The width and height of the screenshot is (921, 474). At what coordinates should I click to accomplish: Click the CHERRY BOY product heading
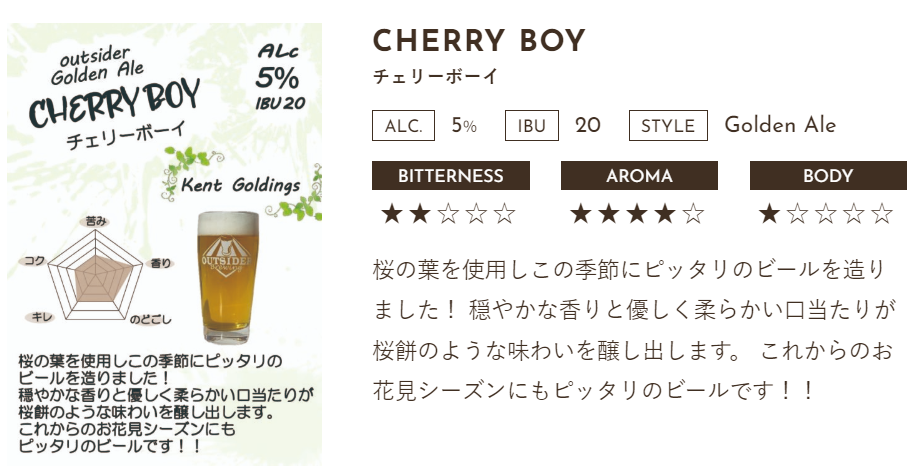pyautogui.click(x=479, y=42)
